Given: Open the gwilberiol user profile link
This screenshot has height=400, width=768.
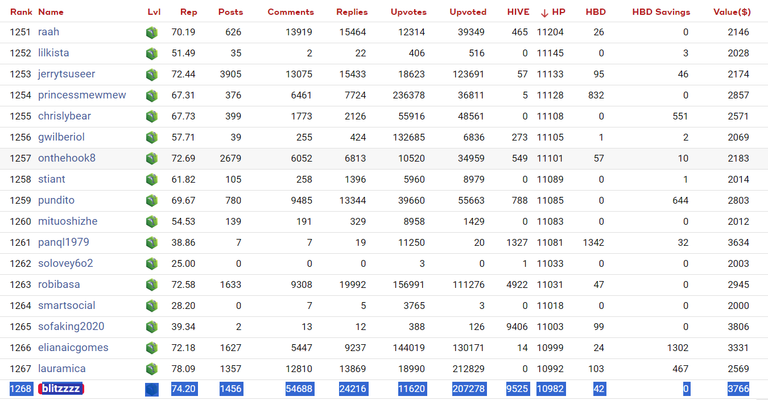Looking at the screenshot, I should (x=61, y=137).
